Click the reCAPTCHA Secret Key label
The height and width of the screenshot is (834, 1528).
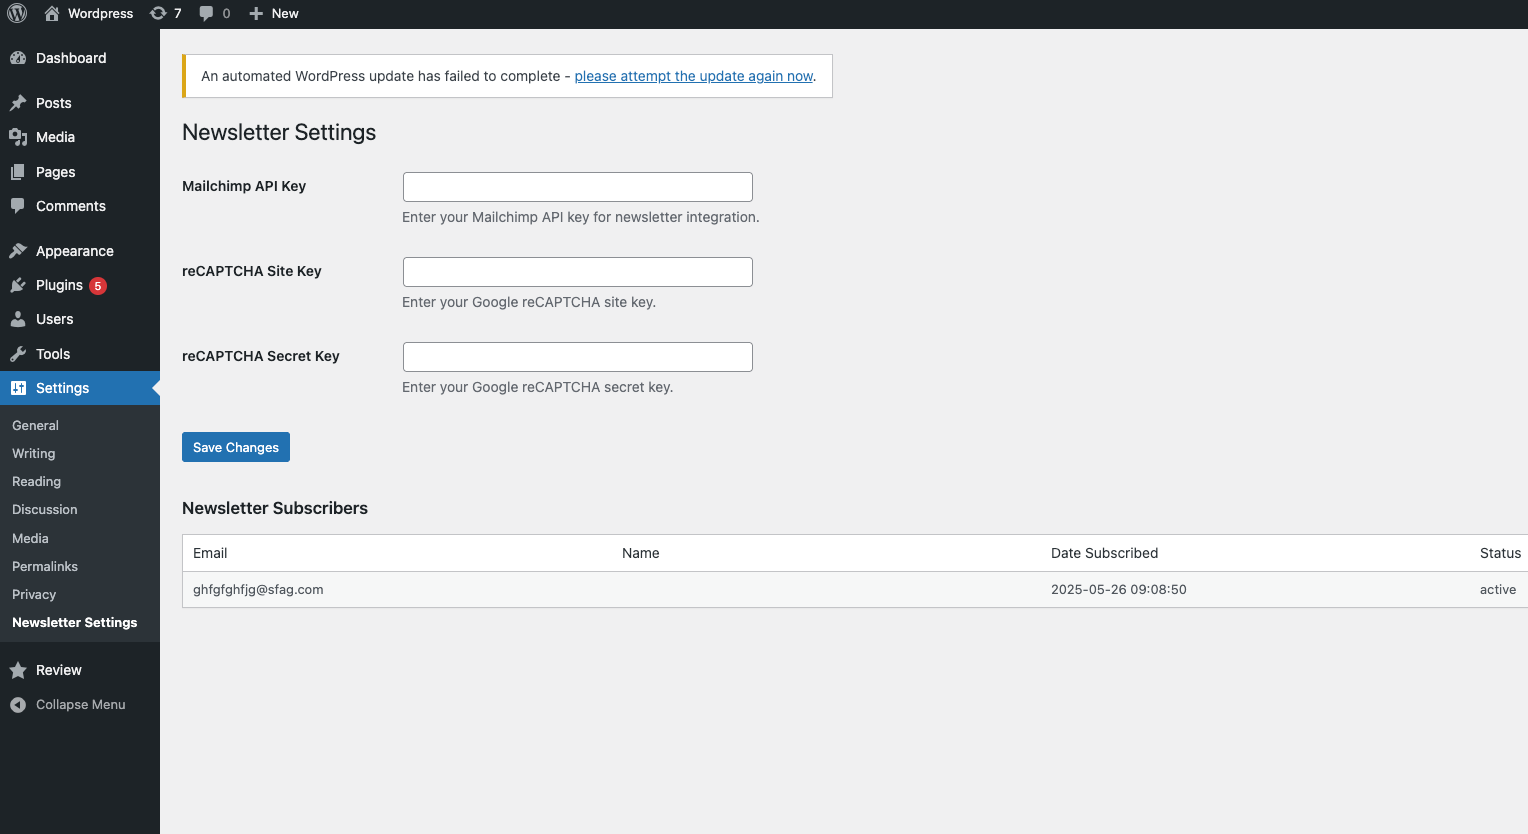(261, 356)
